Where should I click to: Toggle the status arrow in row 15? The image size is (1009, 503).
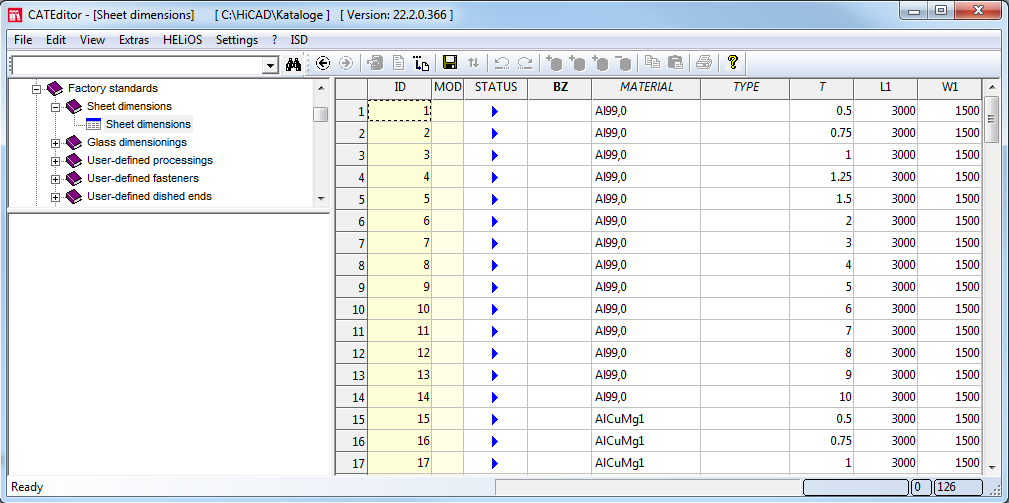coord(494,419)
